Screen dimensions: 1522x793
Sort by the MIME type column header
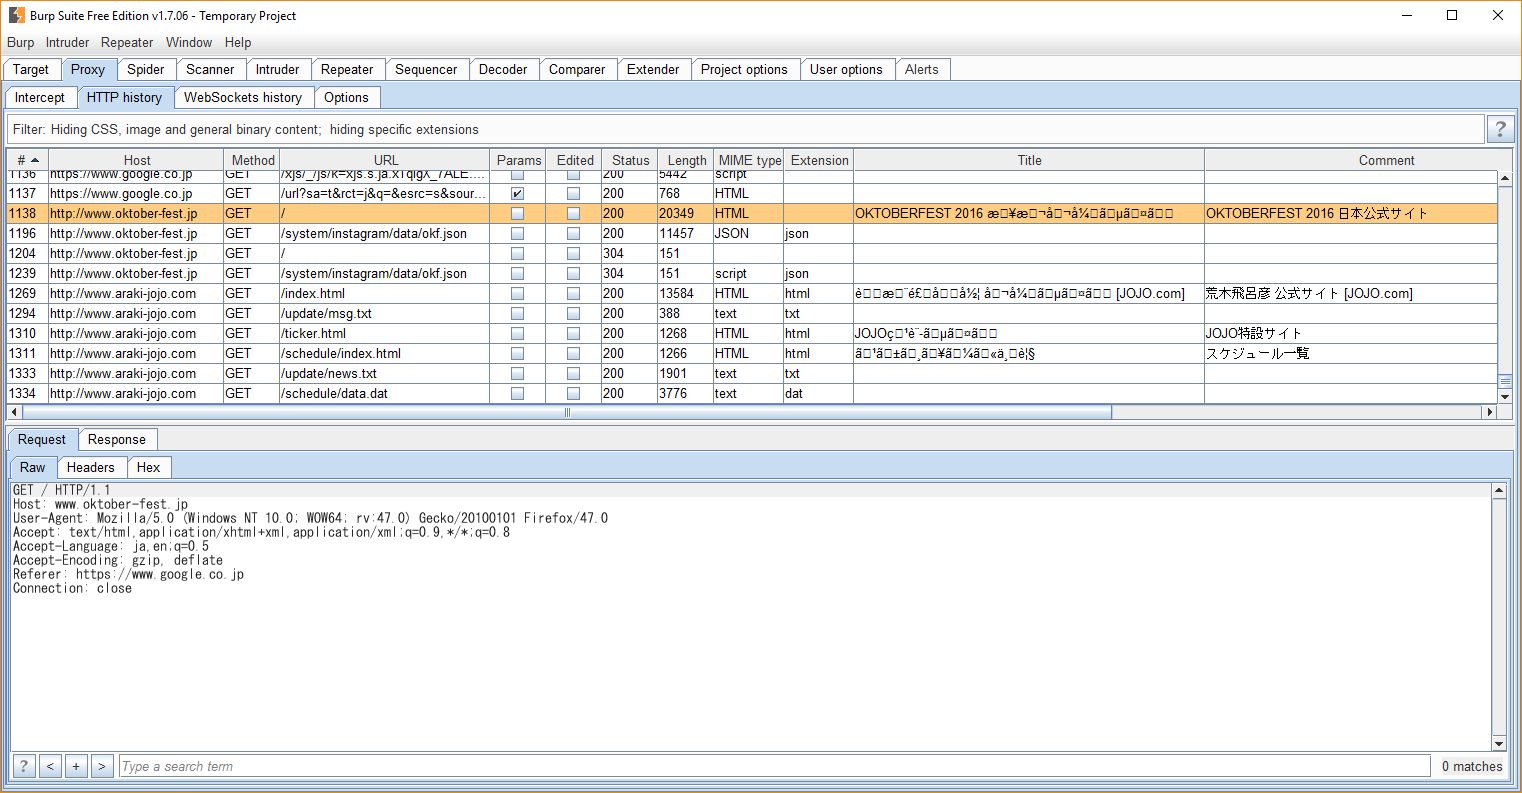[x=750, y=160]
